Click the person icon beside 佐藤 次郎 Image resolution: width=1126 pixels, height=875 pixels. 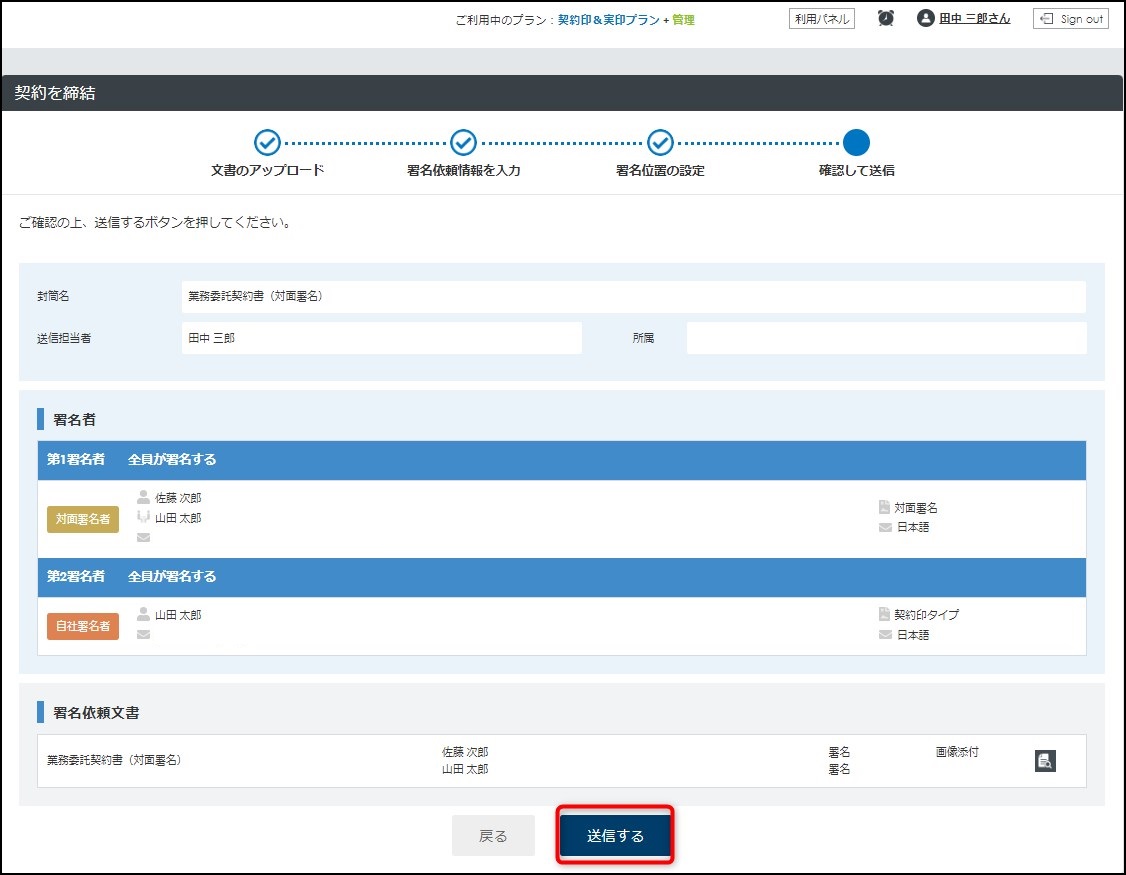(142, 497)
